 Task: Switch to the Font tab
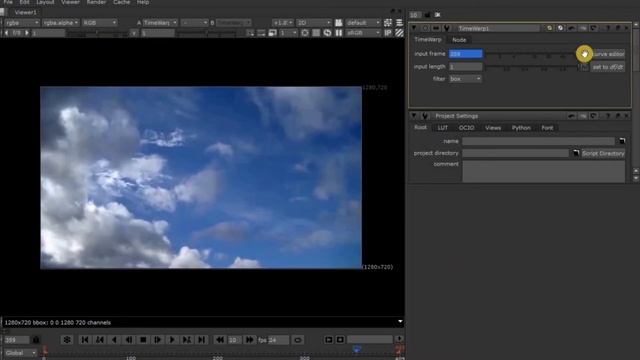coord(547,128)
